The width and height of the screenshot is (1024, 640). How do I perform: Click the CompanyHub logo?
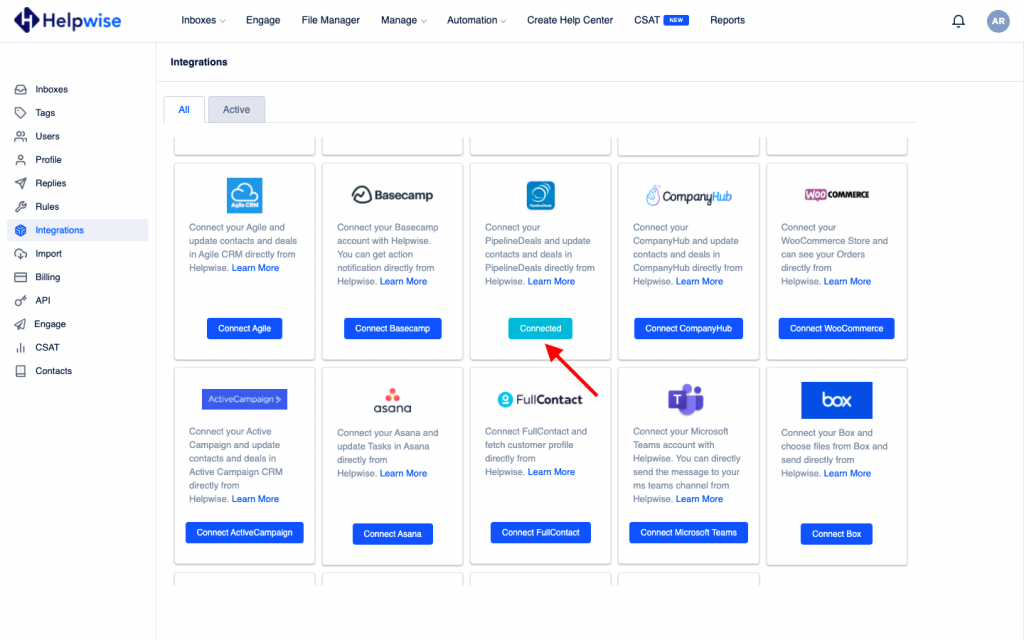[x=688, y=196]
